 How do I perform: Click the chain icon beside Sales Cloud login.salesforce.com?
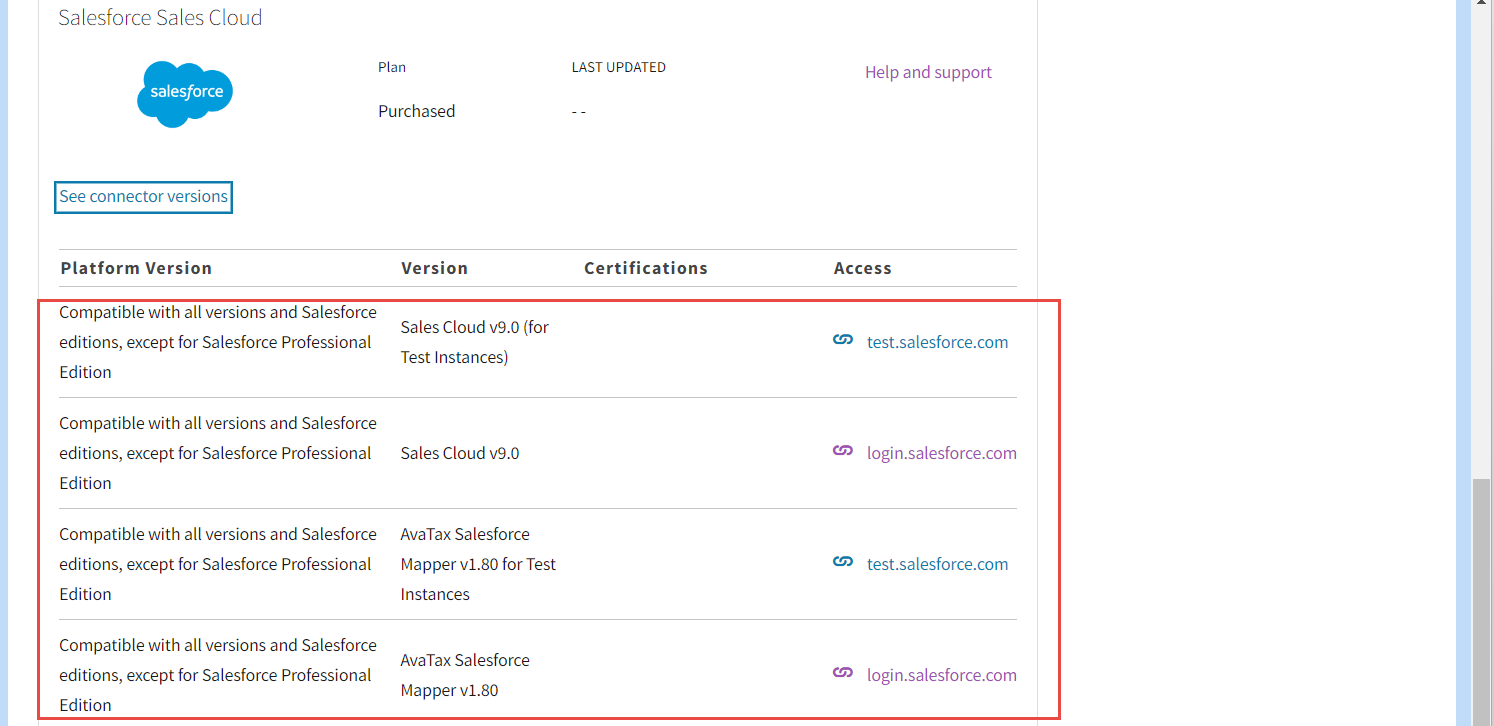843,452
